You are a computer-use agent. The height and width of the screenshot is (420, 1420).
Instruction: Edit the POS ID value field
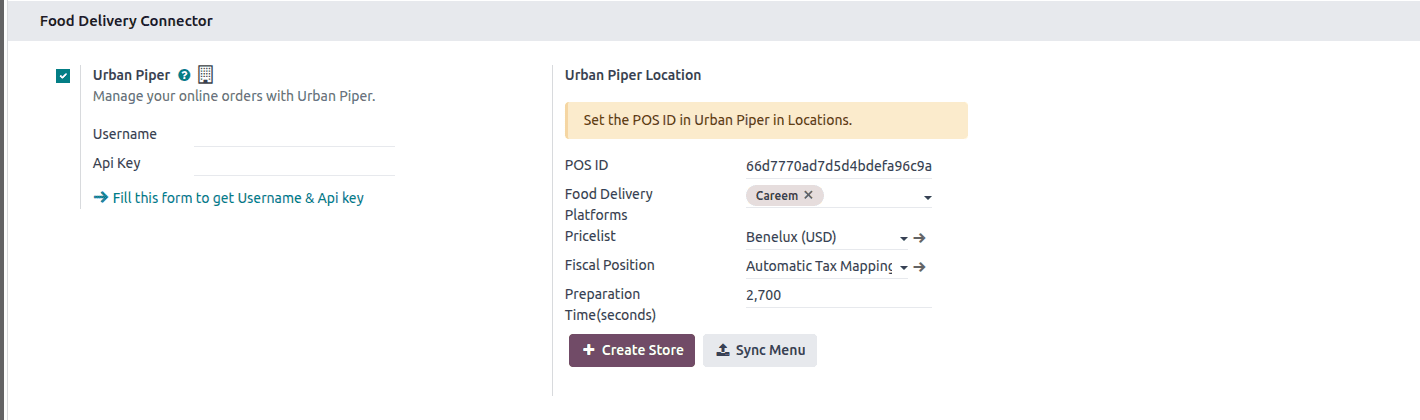(838, 165)
